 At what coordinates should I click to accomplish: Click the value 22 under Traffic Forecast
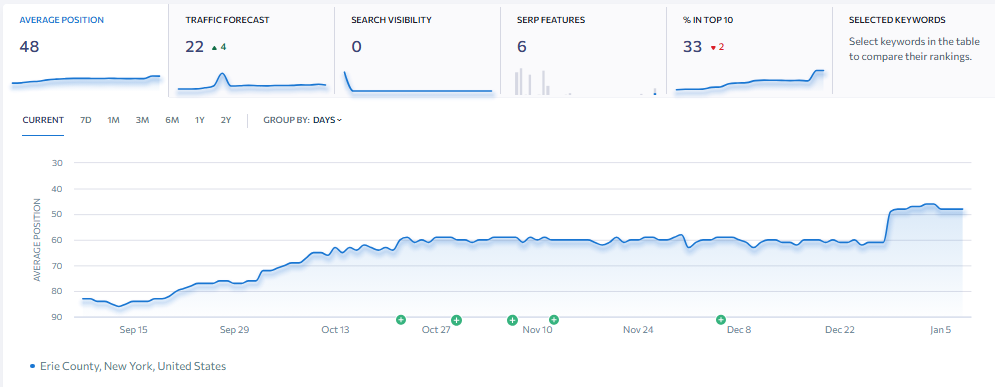click(194, 46)
